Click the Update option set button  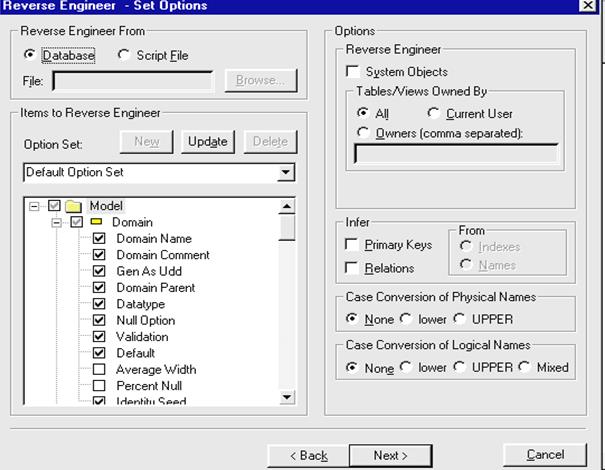point(208,142)
